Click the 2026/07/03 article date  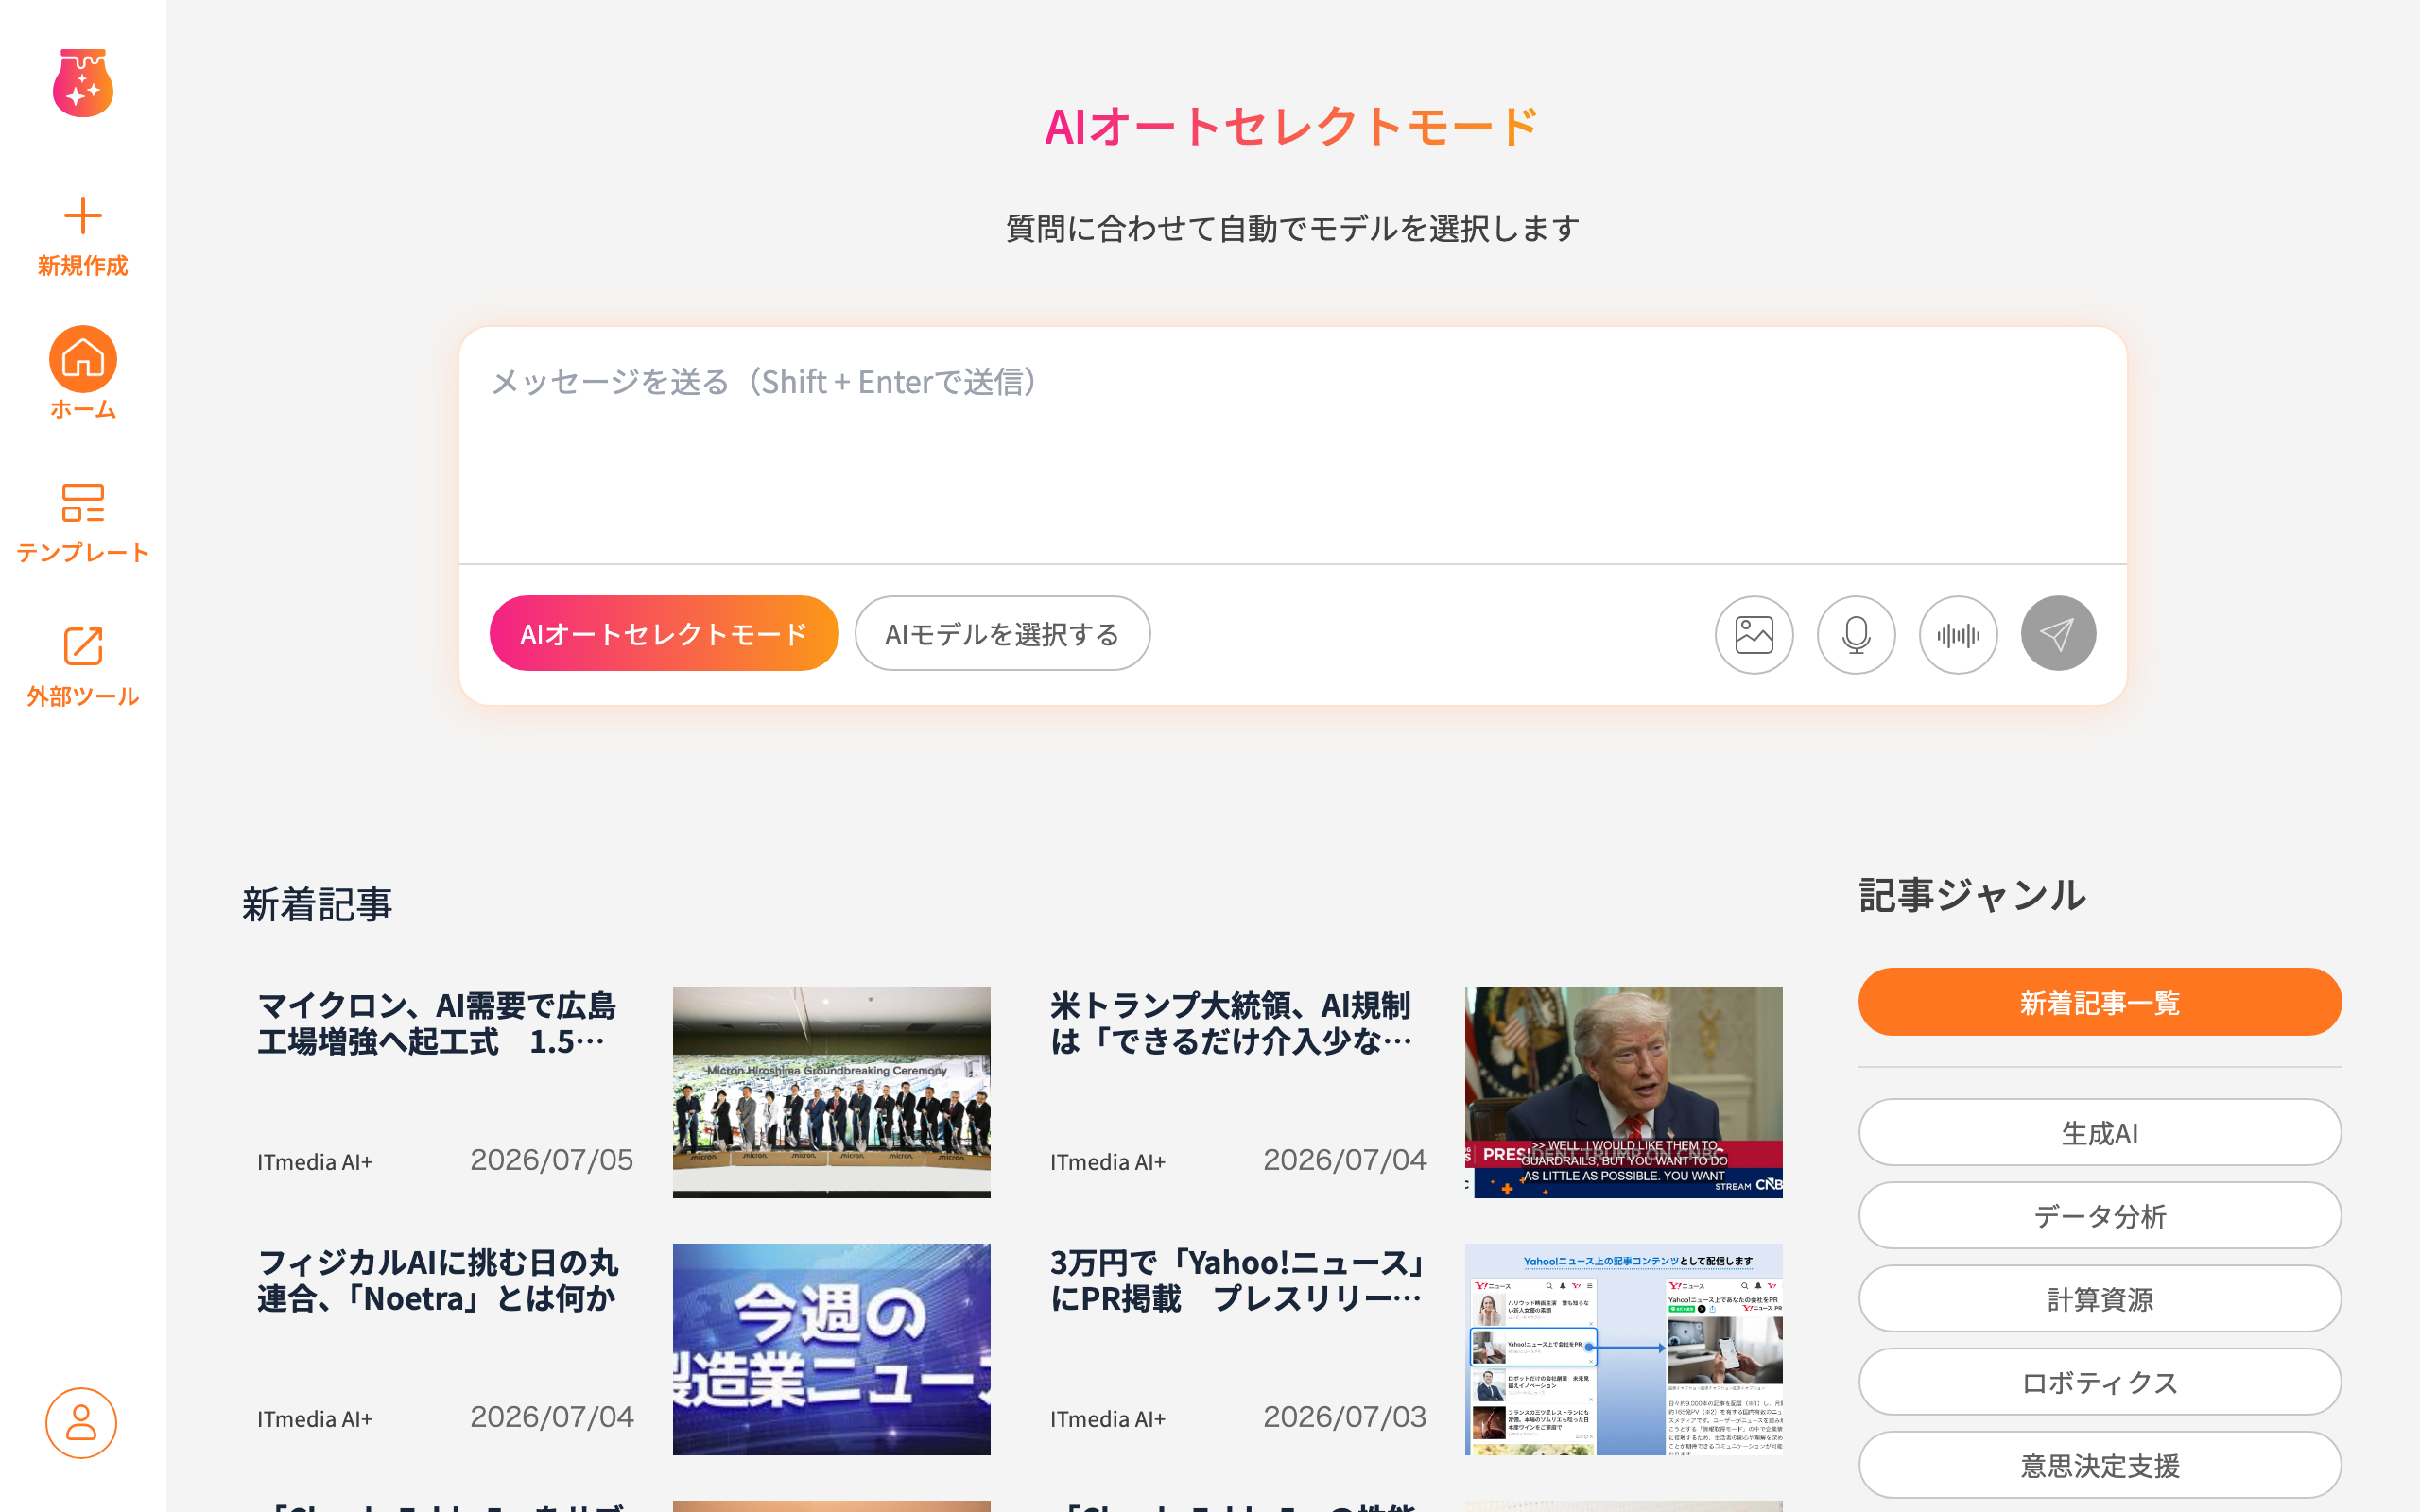(x=1344, y=1416)
